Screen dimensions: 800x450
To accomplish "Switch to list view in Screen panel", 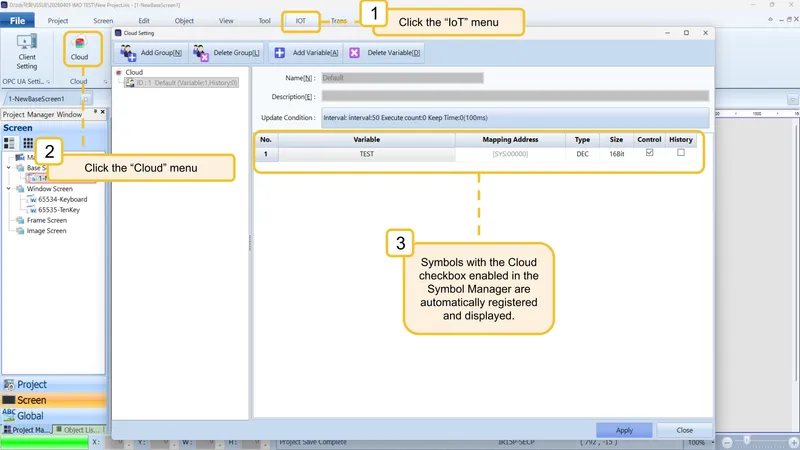I will 9,143.
